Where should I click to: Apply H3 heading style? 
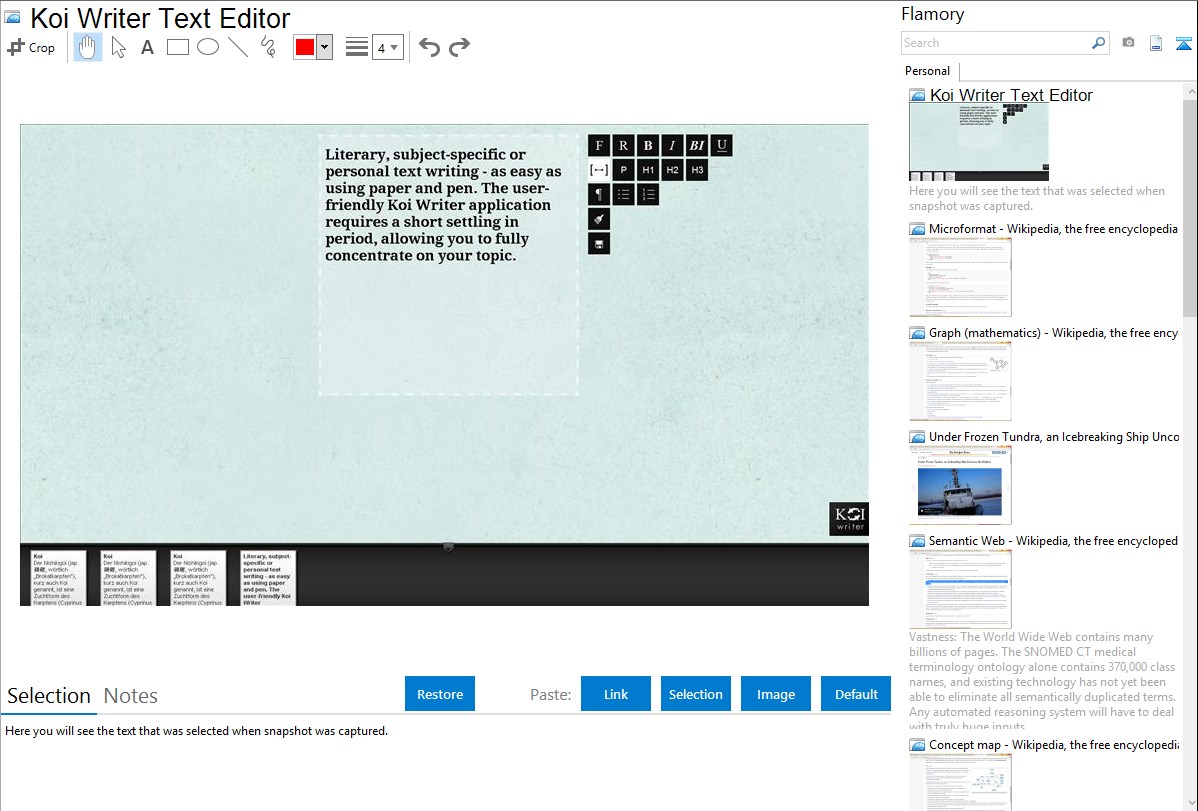tap(697, 170)
